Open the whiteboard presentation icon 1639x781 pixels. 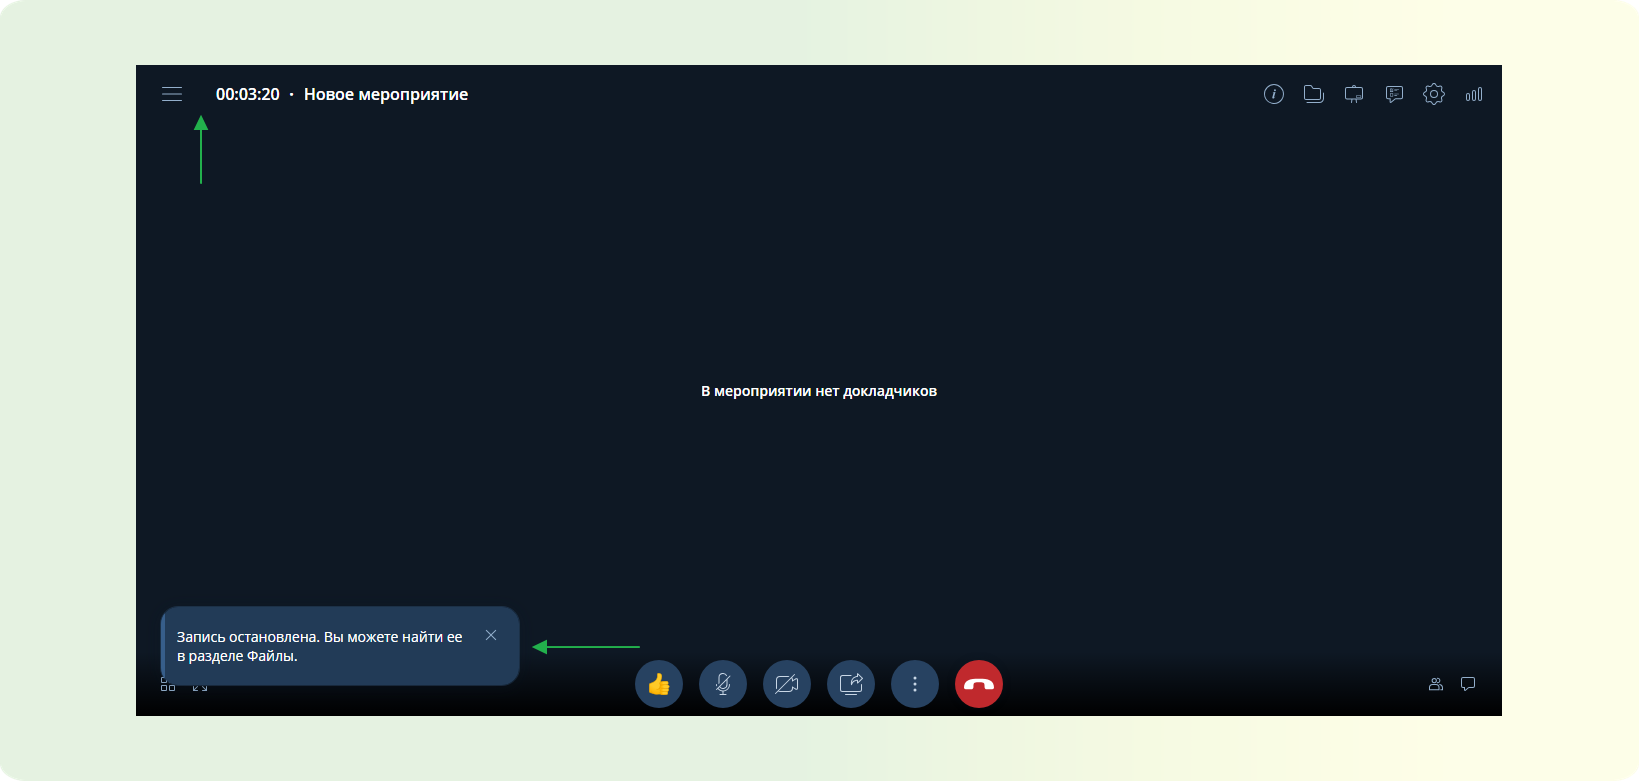tap(1353, 94)
